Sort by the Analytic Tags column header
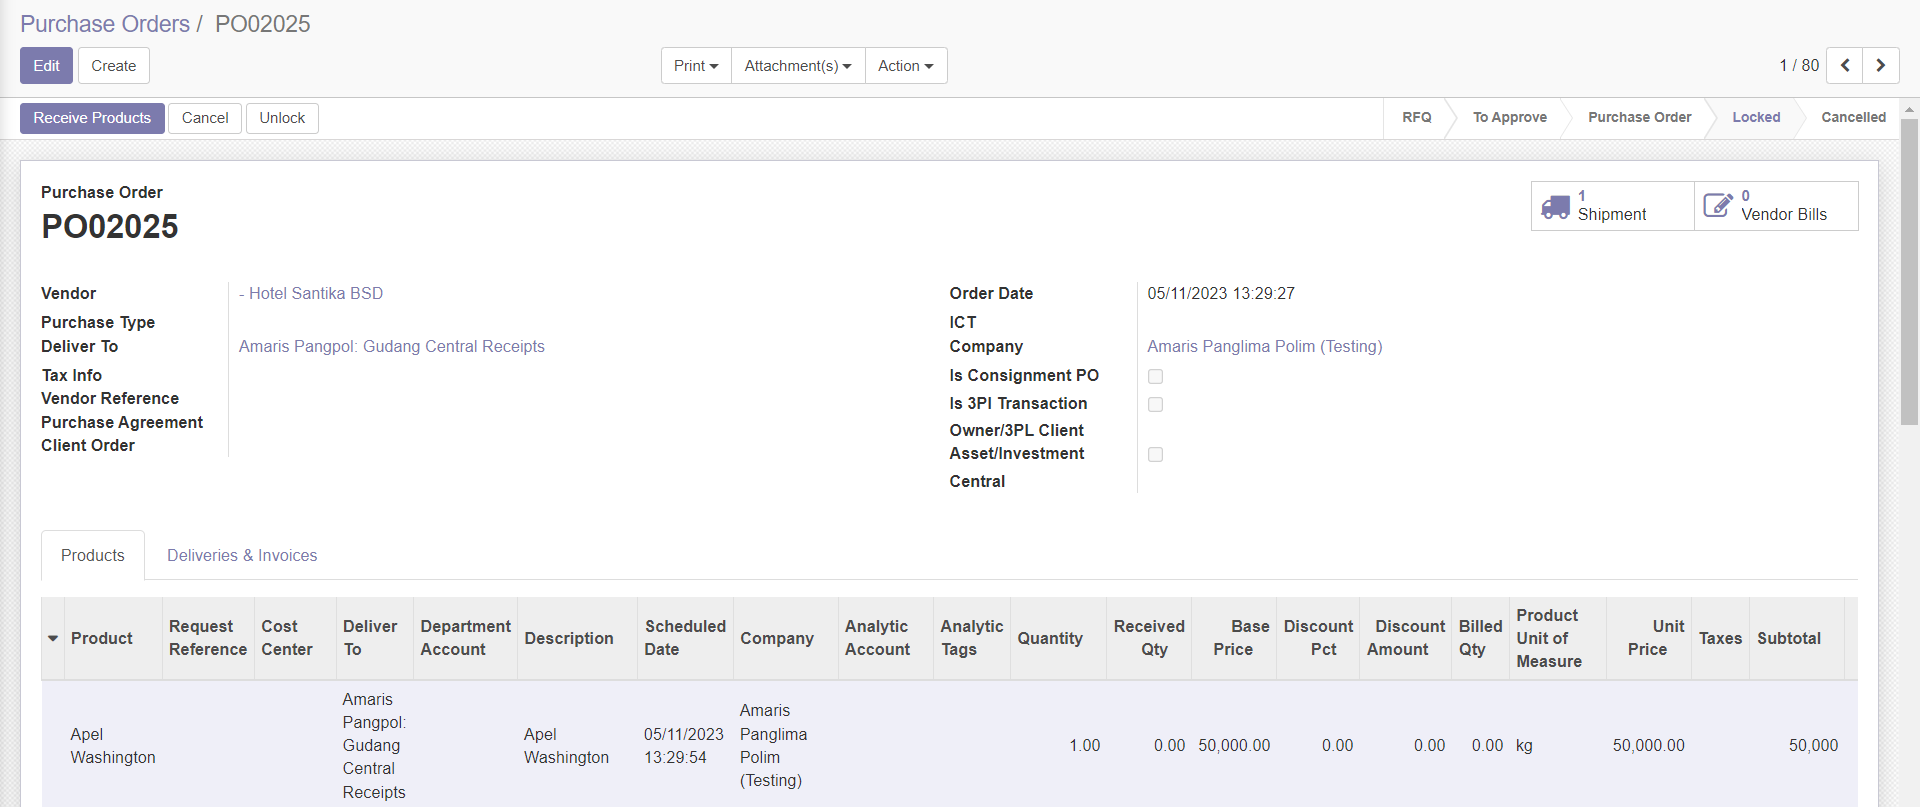The height and width of the screenshot is (807, 1920). pyautogui.click(x=971, y=638)
